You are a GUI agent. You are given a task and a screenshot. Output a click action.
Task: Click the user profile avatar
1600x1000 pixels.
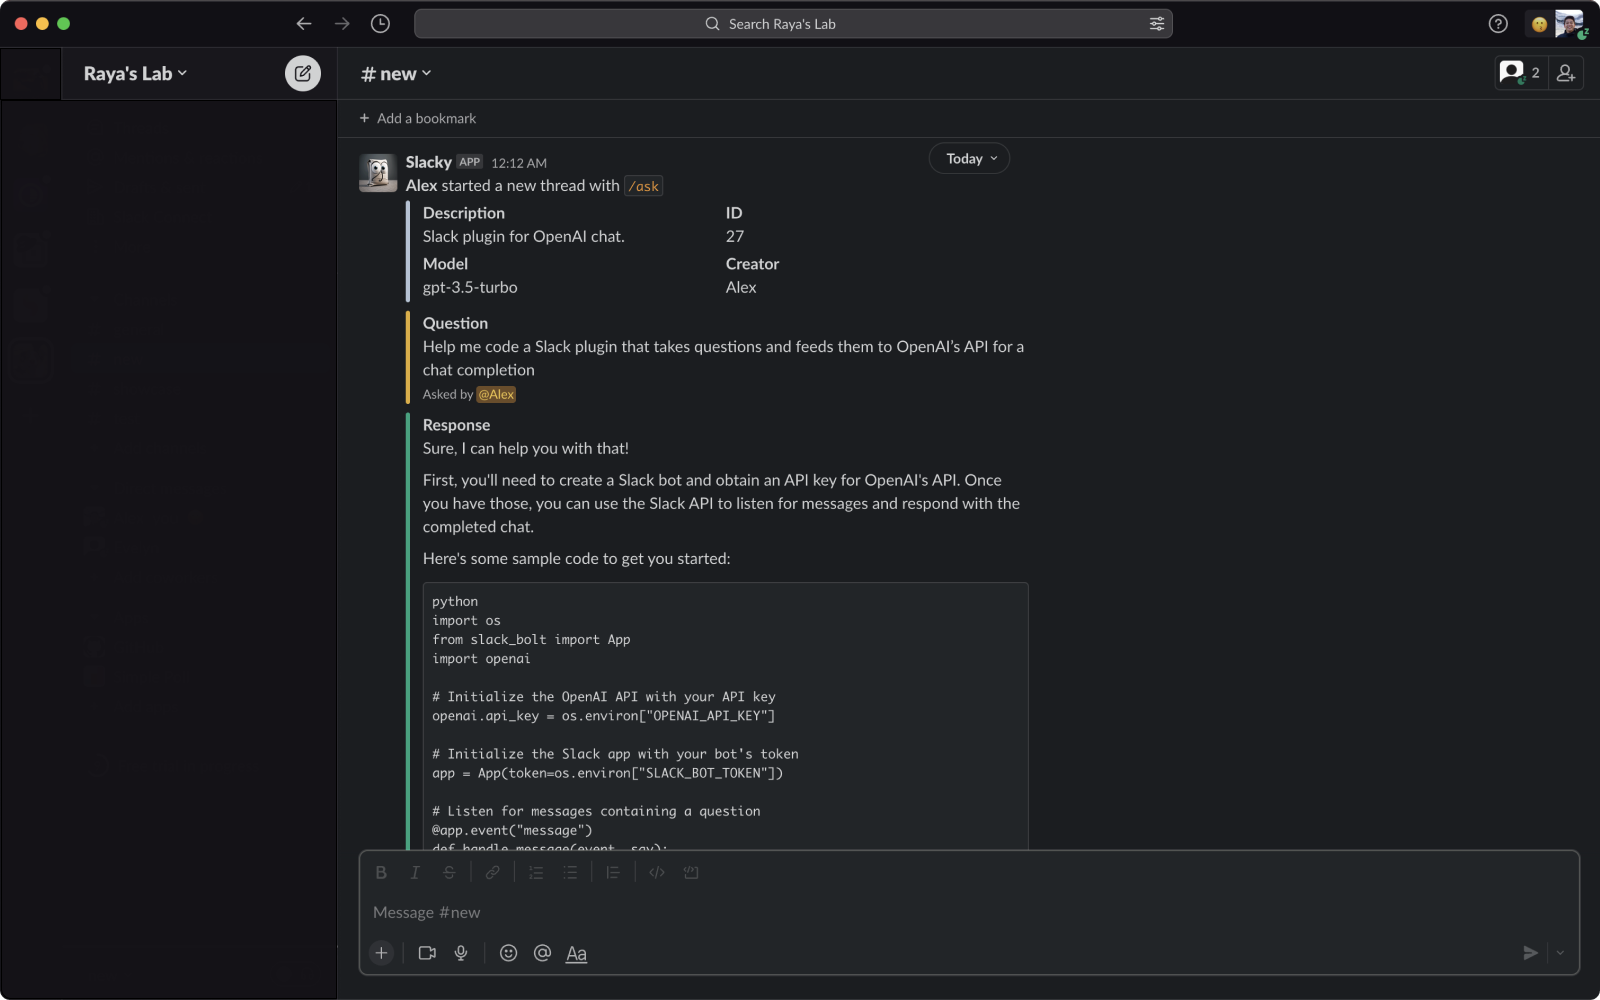(1570, 24)
